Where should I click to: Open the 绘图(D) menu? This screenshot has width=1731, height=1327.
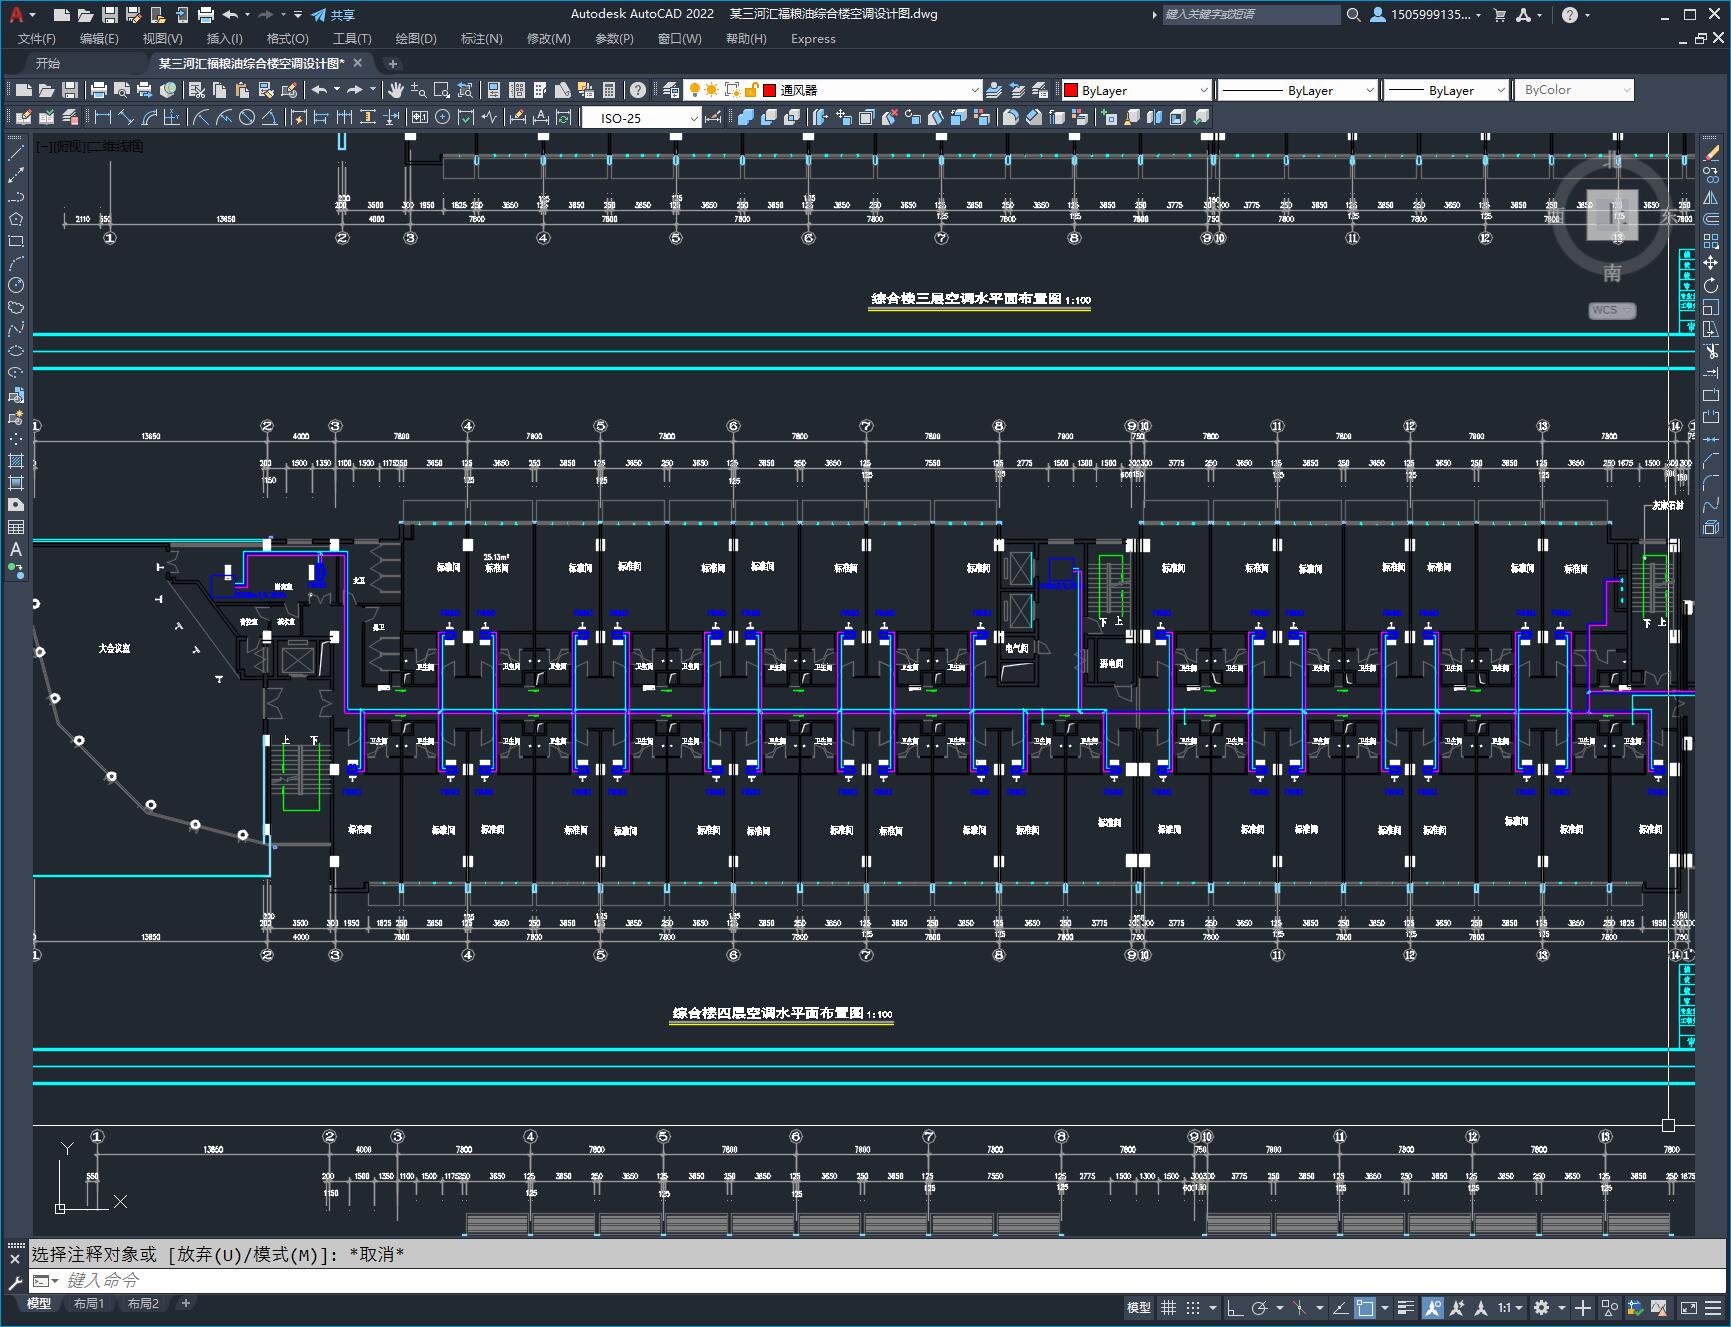[x=416, y=39]
